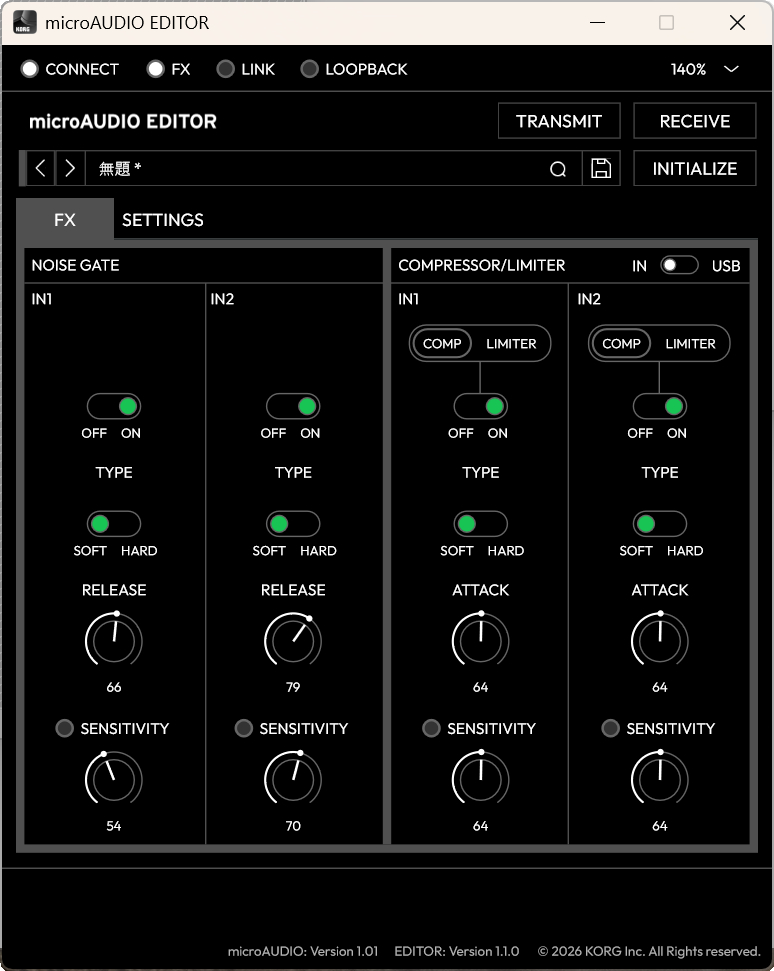Click Noise Gate IN1 SENSITIVITY indicator LED
The image size is (774, 971).
(x=64, y=728)
